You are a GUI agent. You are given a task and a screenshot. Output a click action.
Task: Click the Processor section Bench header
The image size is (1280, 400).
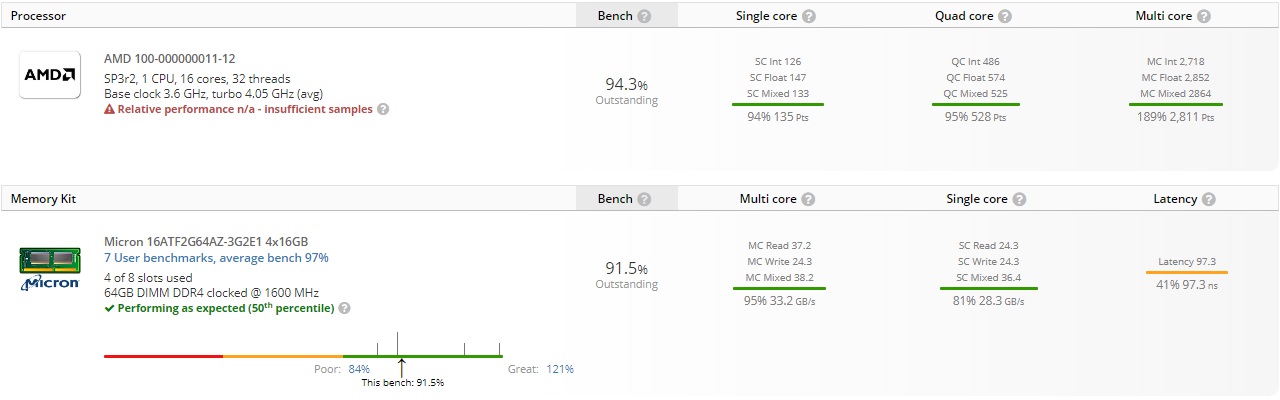click(x=614, y=17)
